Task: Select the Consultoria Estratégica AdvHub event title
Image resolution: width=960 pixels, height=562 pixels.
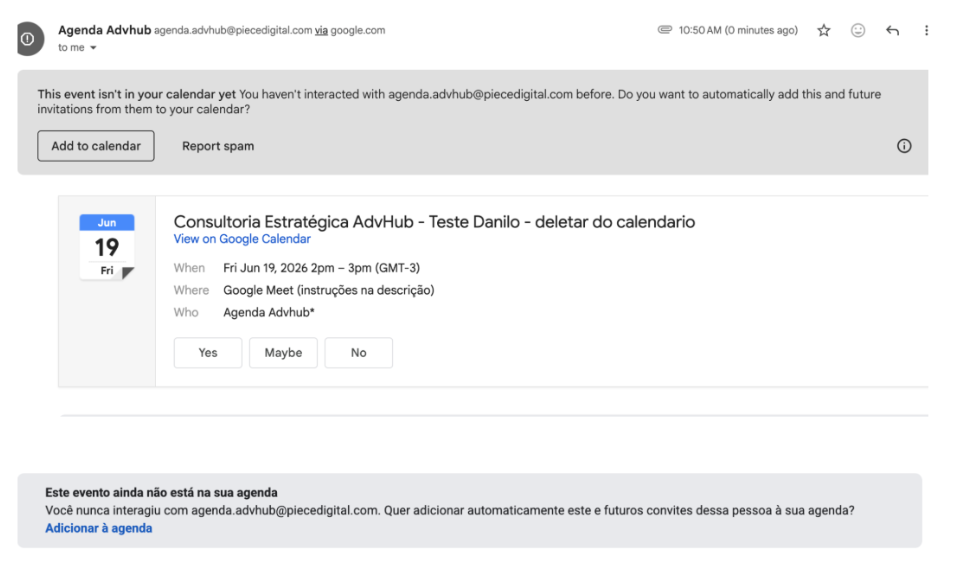Action: [434, 222]
